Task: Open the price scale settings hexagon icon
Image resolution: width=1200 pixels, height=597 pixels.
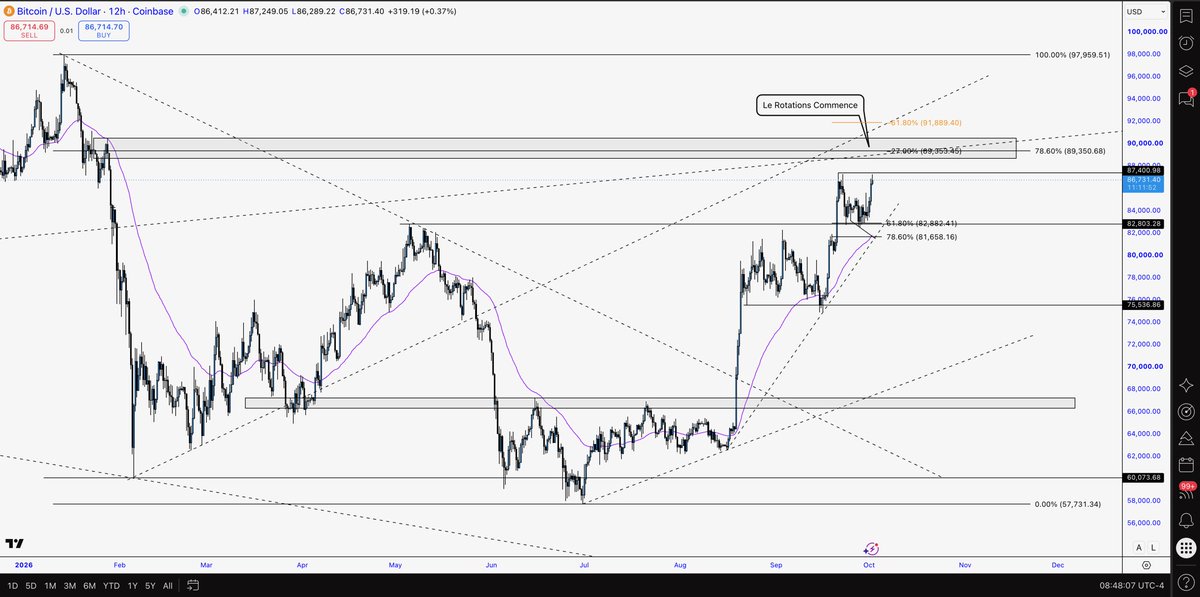Action: tap(1144, 565)
